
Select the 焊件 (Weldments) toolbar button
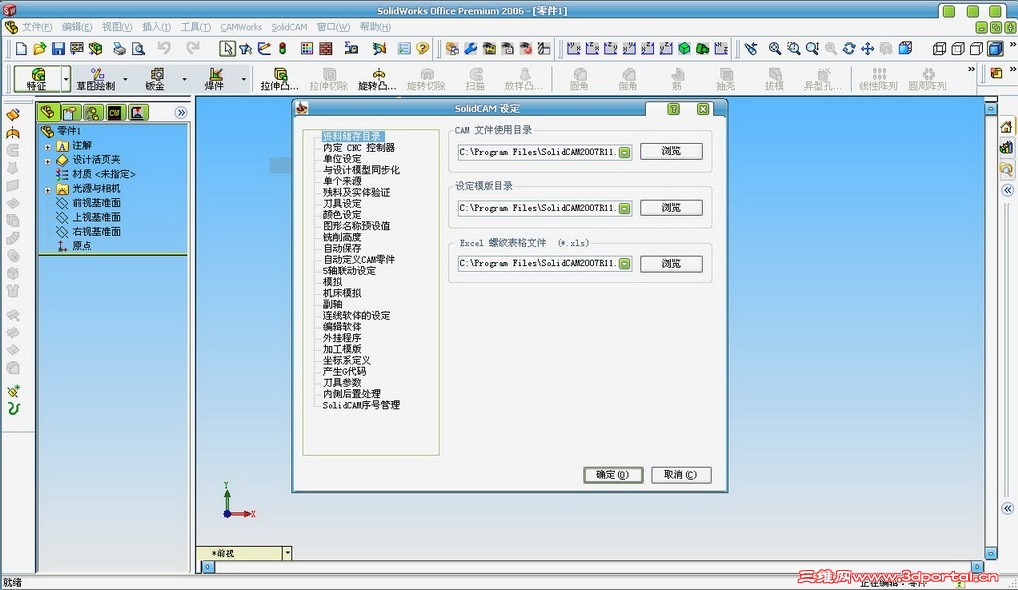pos(215,79)
